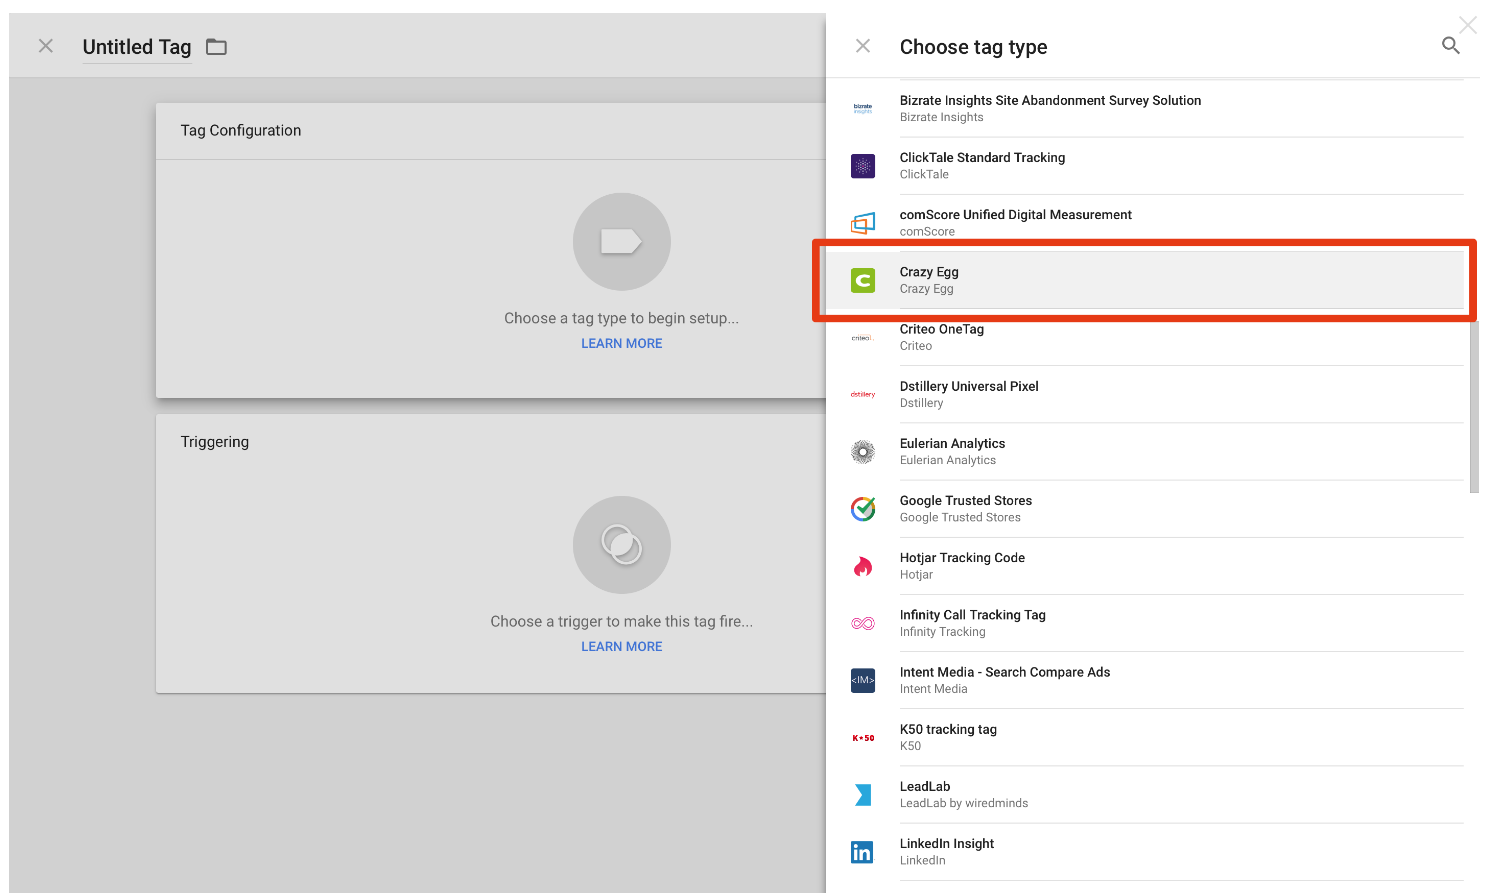
Task: Choose the Criteo OneTag tag type
Action: [1145, 337]
